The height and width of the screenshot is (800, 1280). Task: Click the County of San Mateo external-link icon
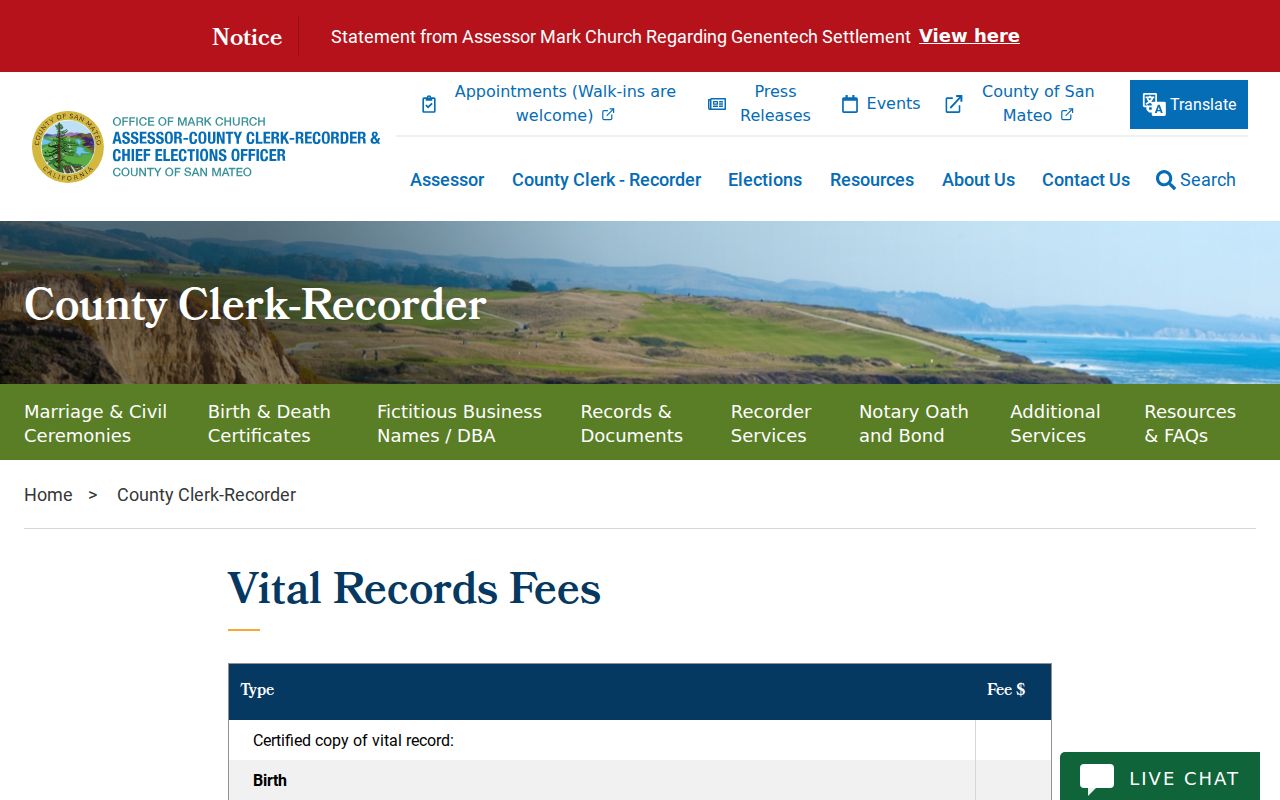(x=954, y=104)
